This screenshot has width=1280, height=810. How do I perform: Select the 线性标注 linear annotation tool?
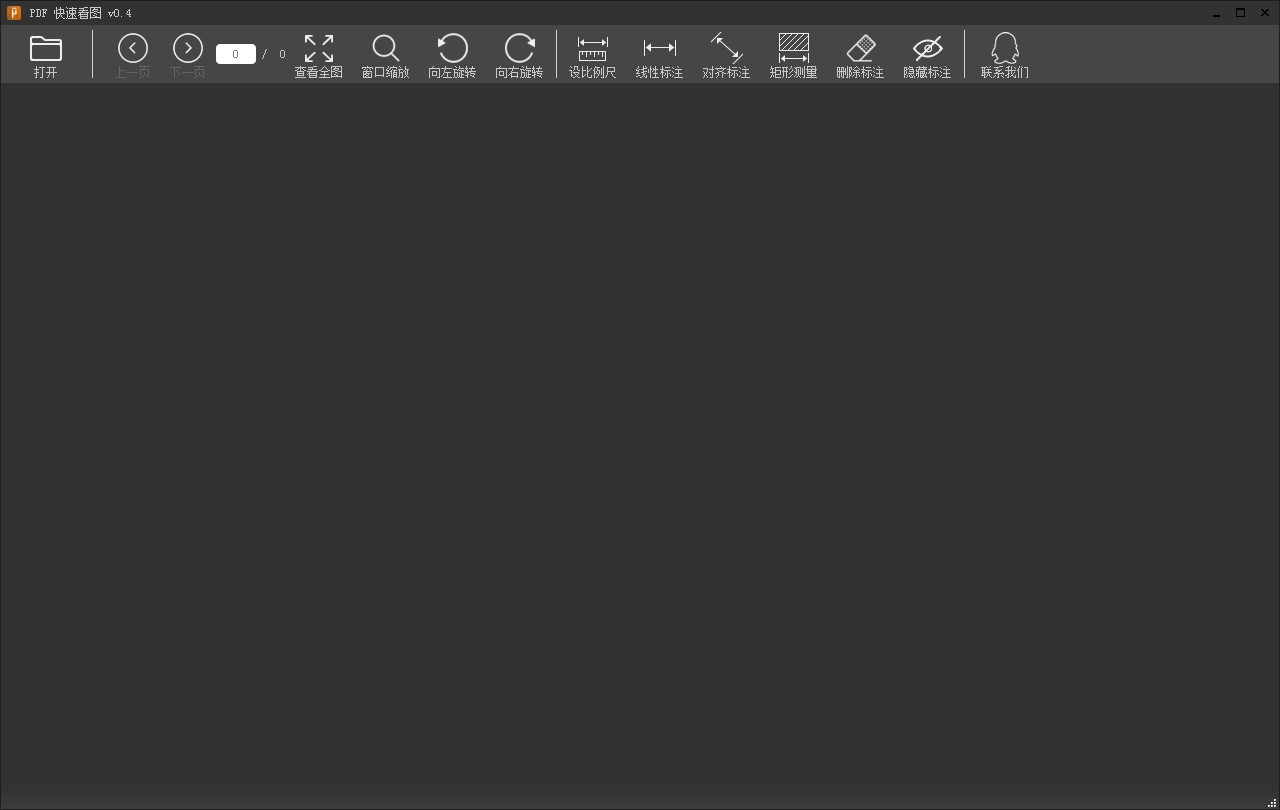(659, 54)
